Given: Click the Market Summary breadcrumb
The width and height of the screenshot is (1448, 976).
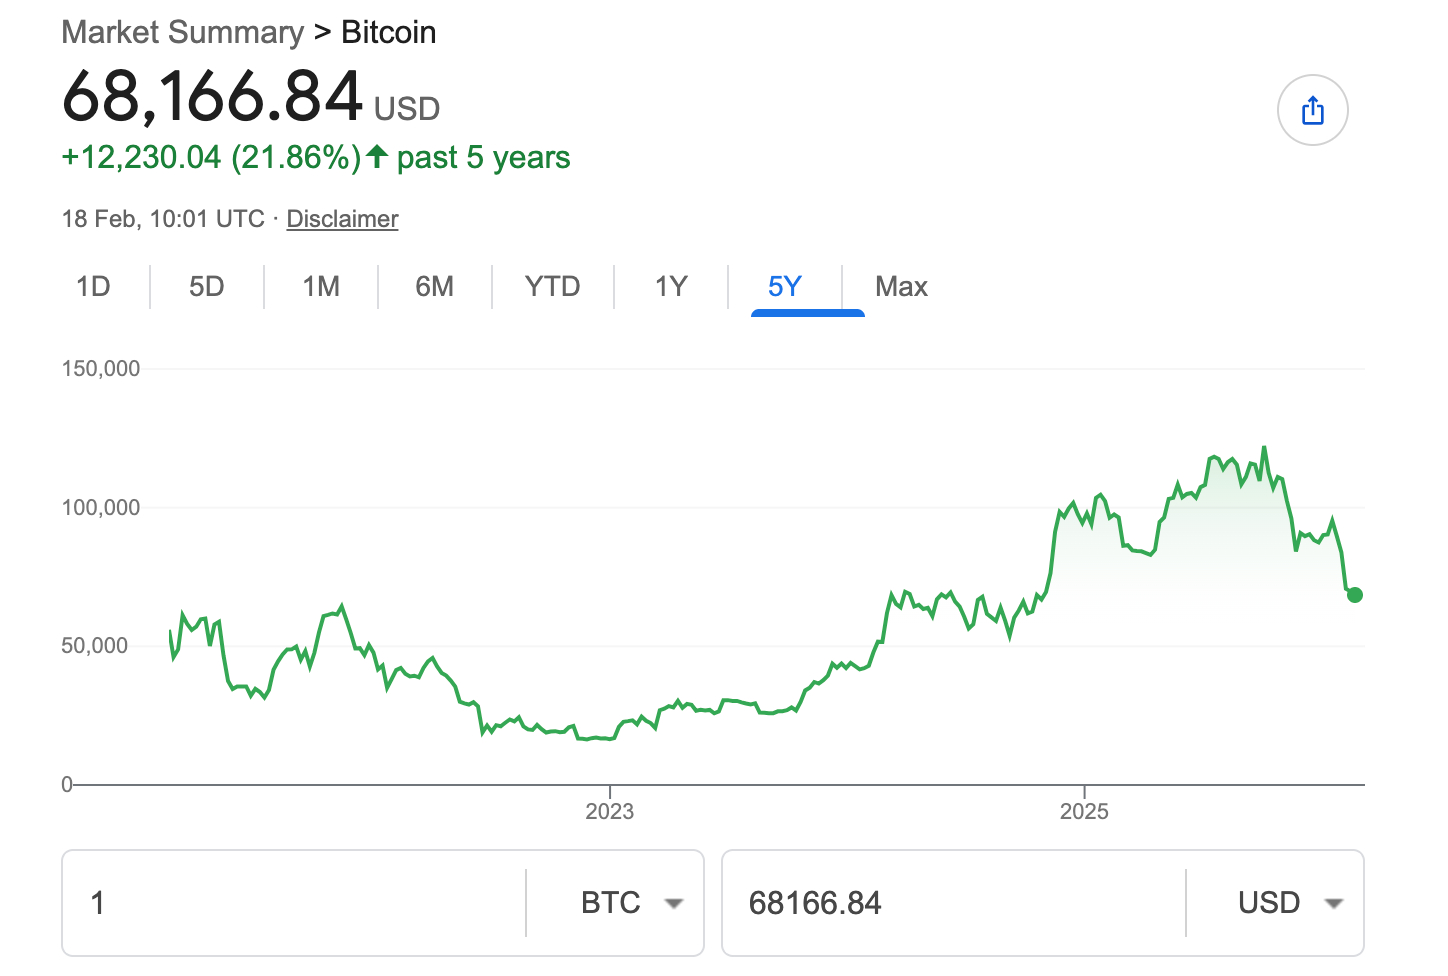Looking at the screenshot, I should 182,32.
